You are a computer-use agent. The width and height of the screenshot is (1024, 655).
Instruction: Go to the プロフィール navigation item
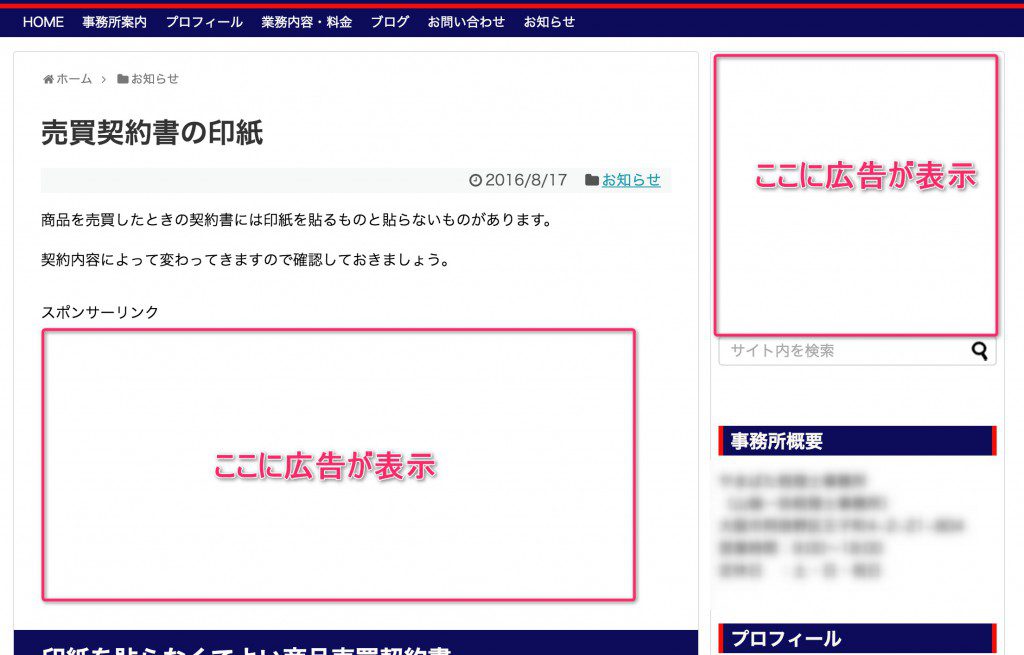tap(204, 22)
